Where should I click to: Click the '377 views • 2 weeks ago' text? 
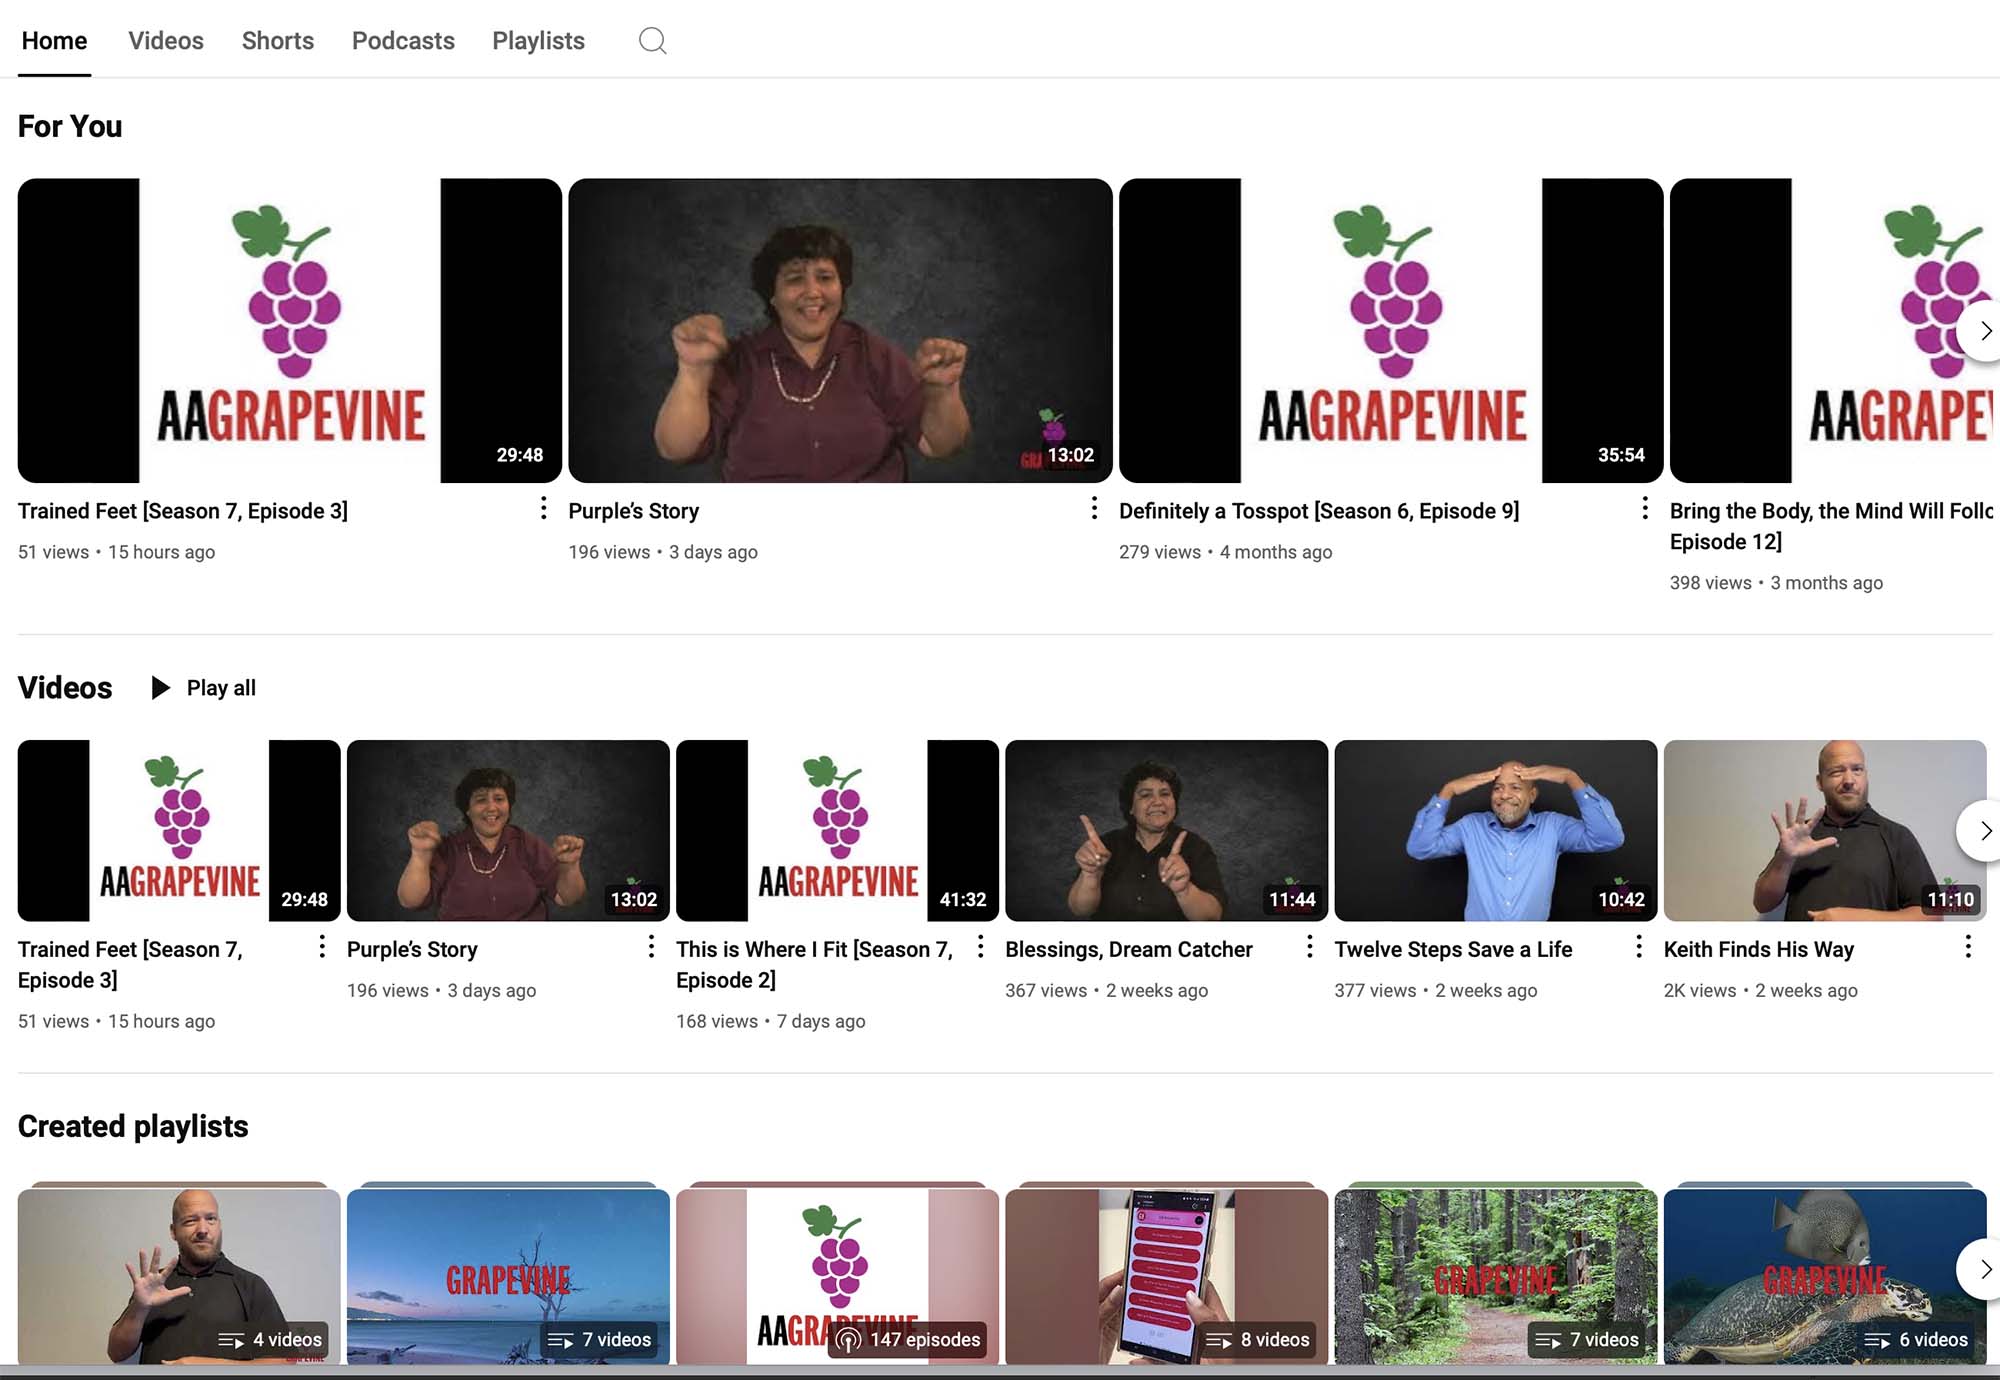coord(1435,990)
